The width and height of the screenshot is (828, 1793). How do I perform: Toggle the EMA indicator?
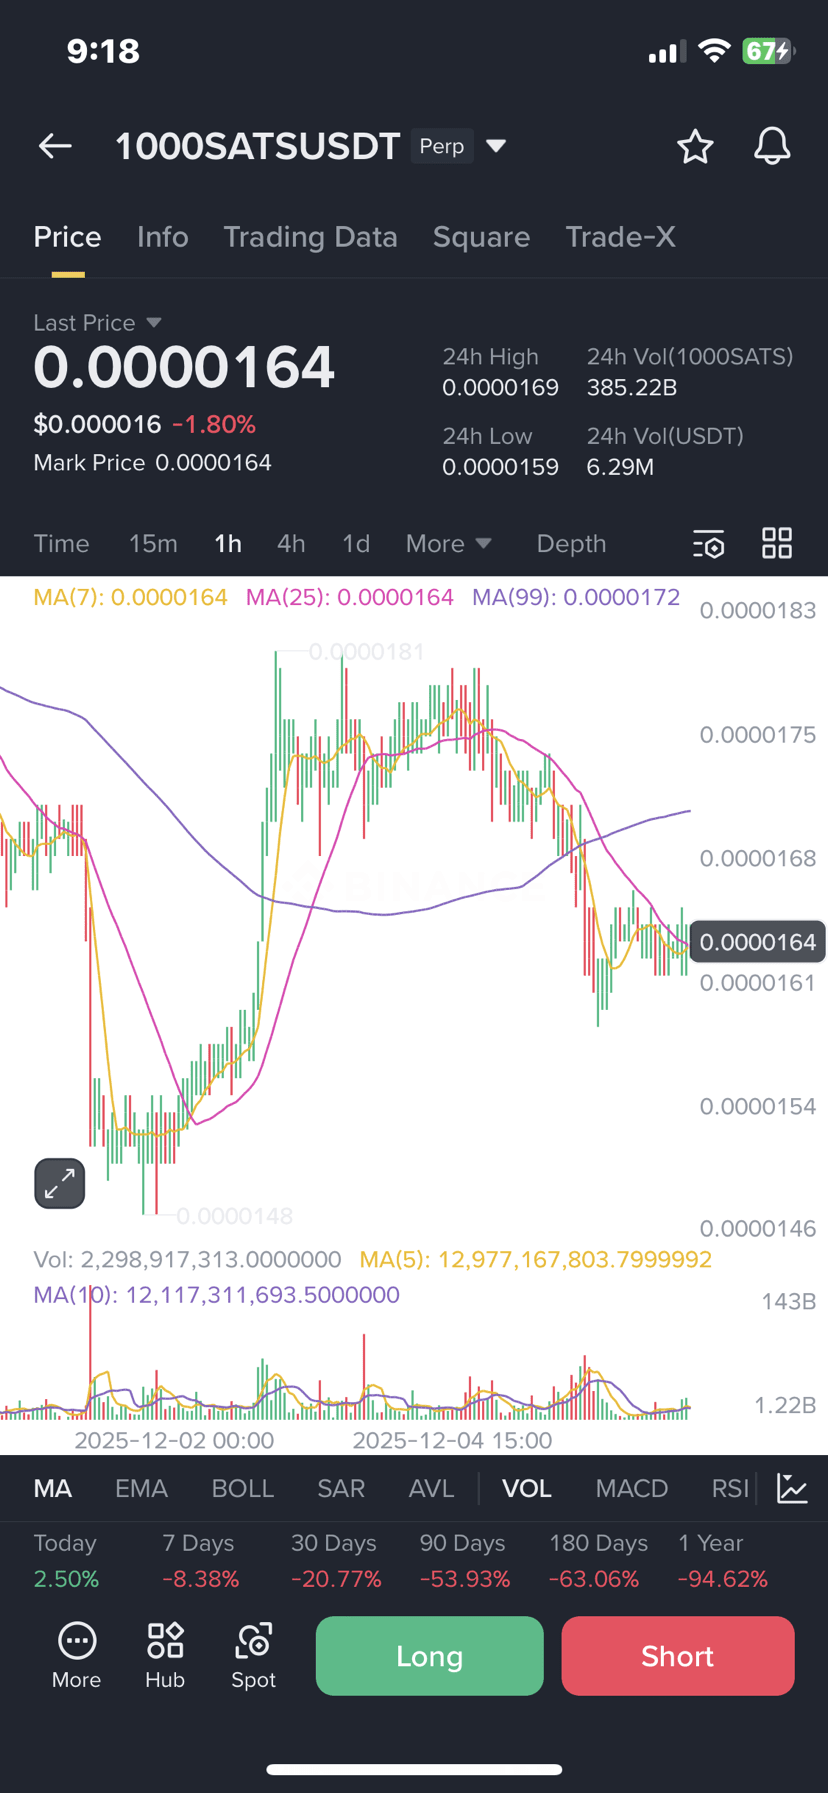[x=141, y=1488]
